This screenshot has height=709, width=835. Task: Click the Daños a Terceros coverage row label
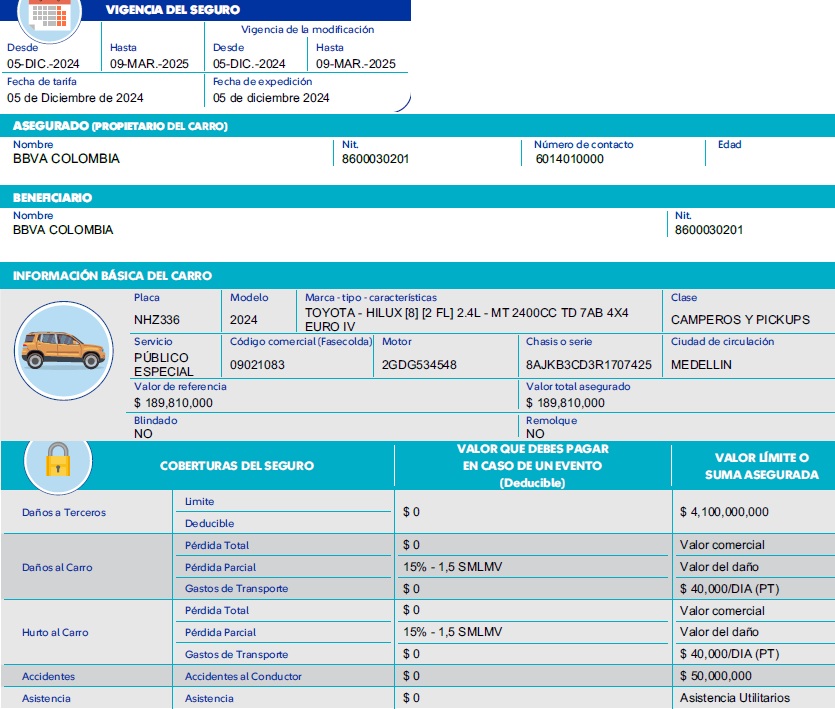click(x=64, y=513)
